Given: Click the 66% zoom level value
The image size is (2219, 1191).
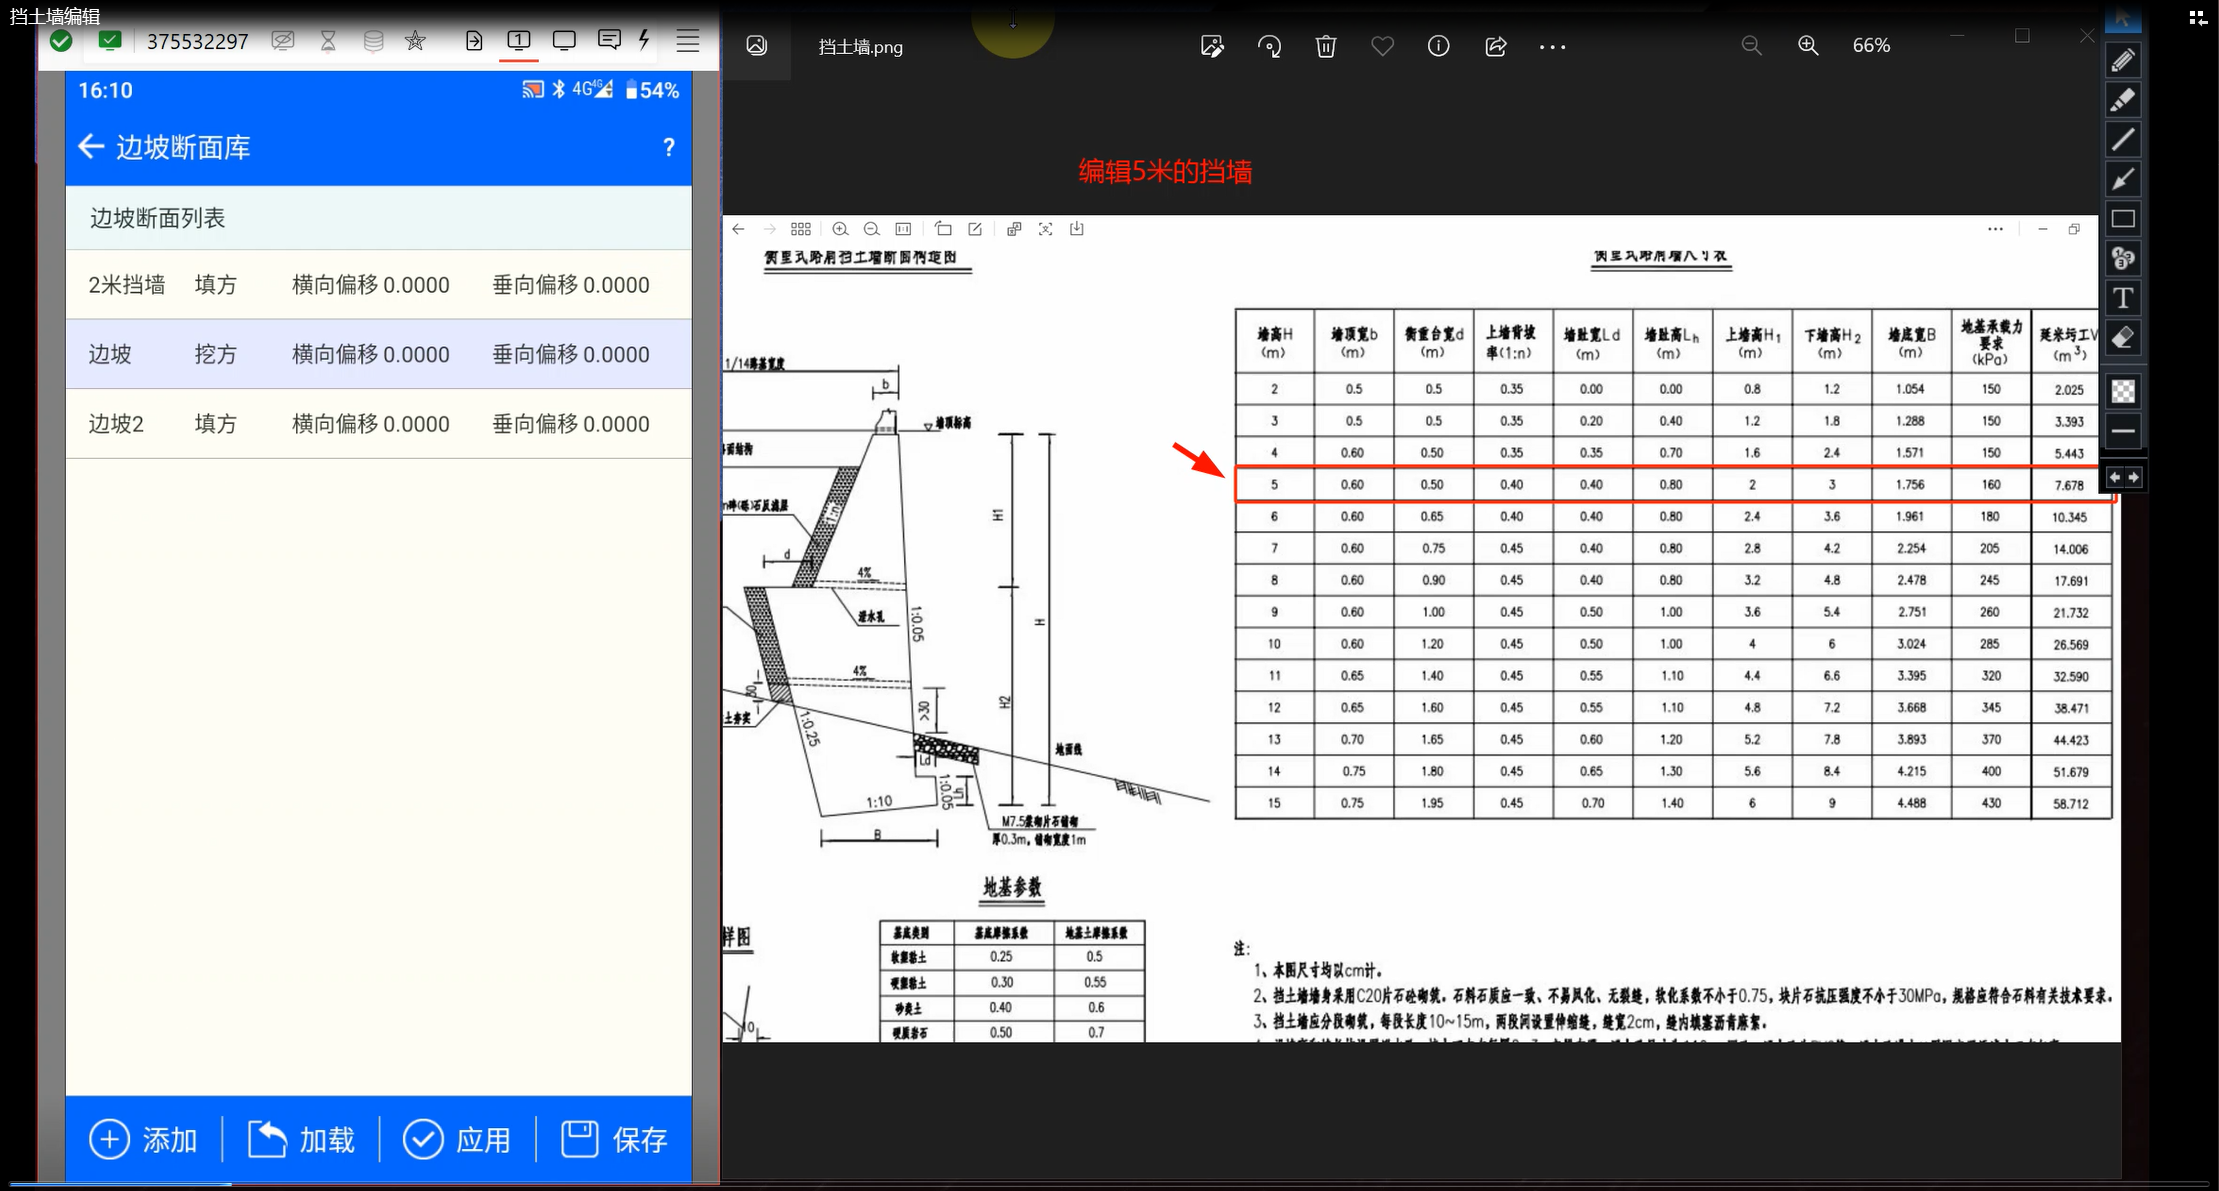Looking at the screenshot, I should [1871, 46].
